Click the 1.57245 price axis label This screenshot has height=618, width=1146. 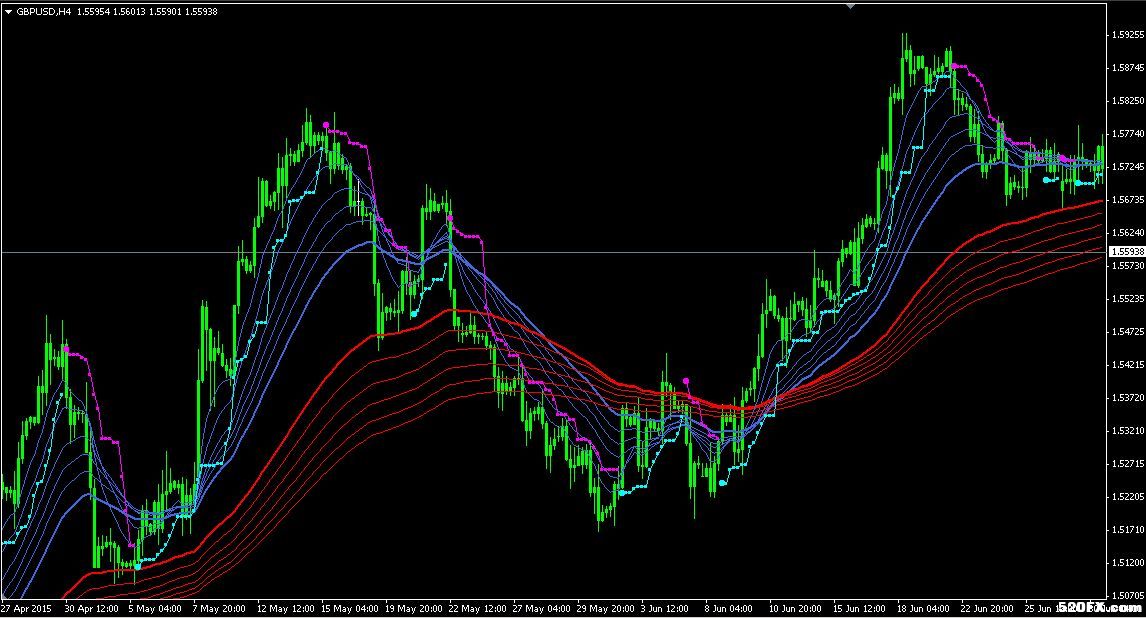(x=1128, y=167)
